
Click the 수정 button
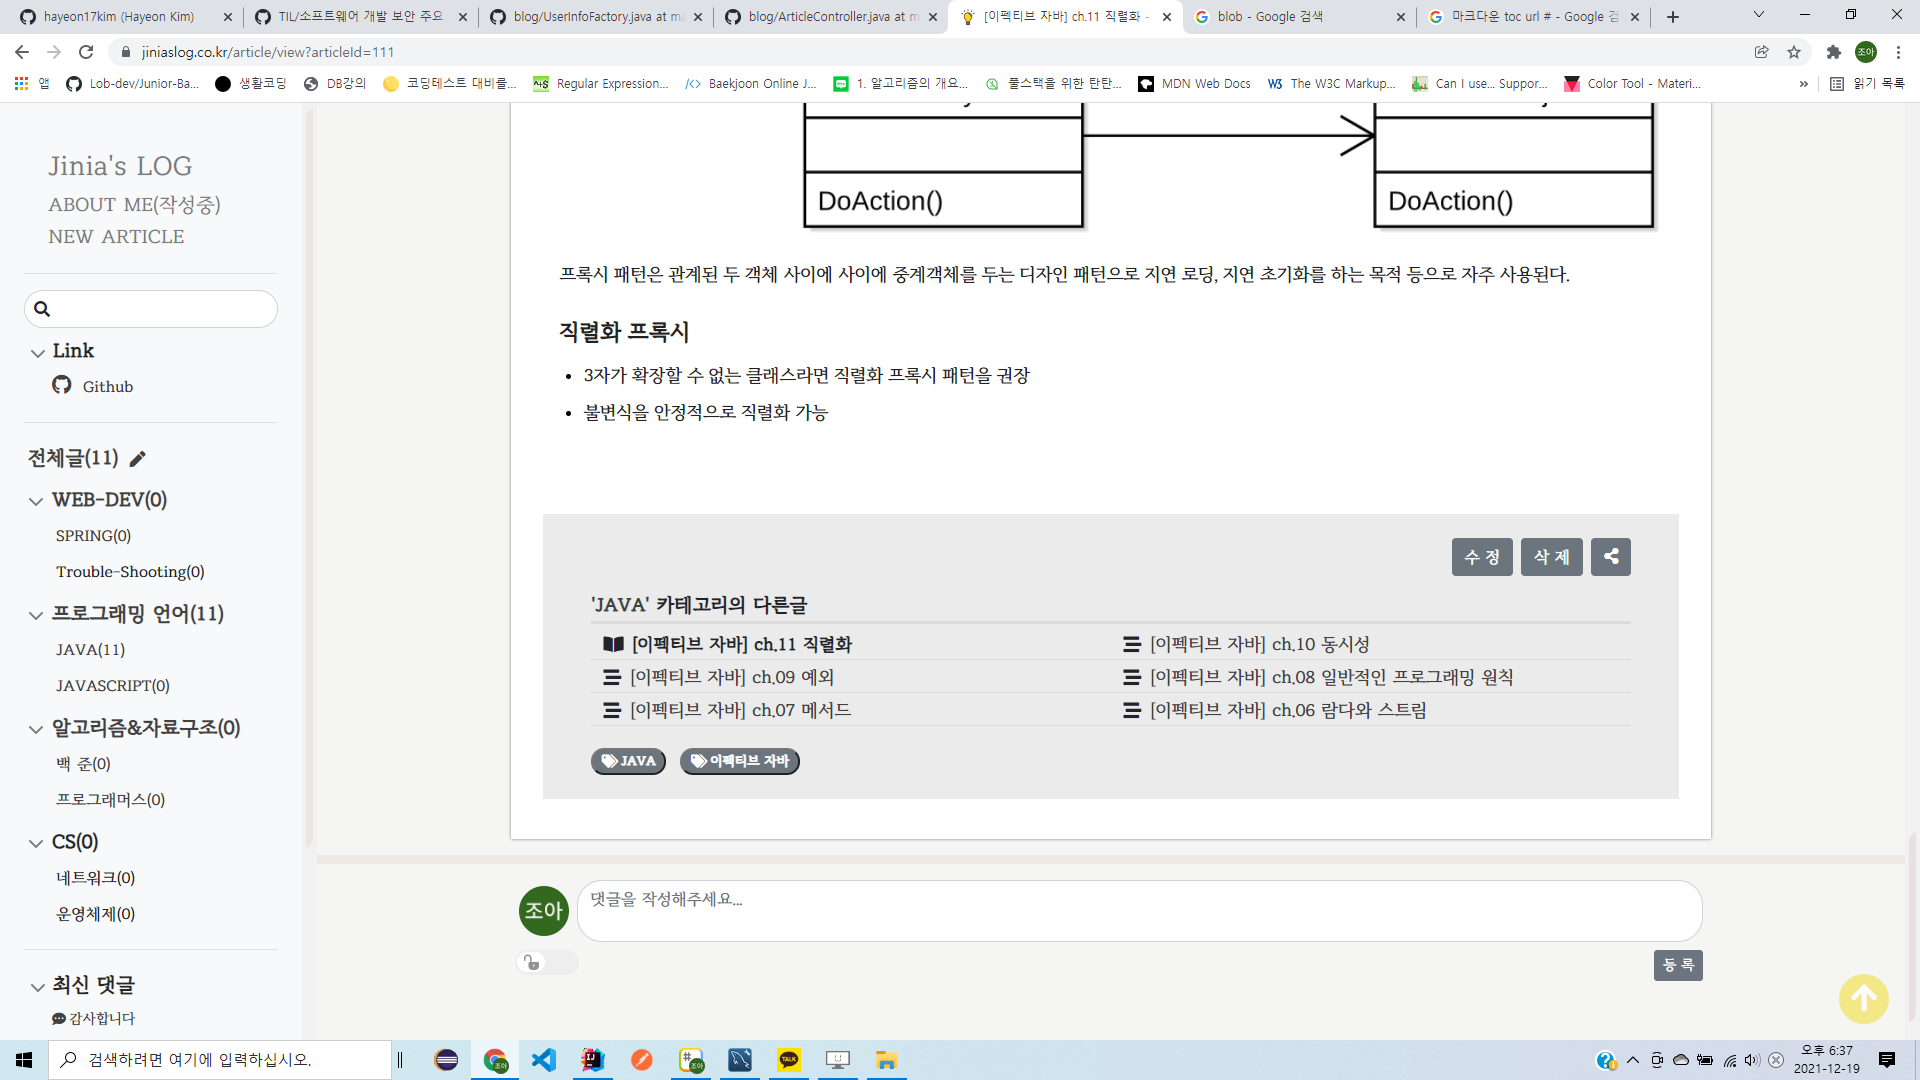[x=1482, y=557]
